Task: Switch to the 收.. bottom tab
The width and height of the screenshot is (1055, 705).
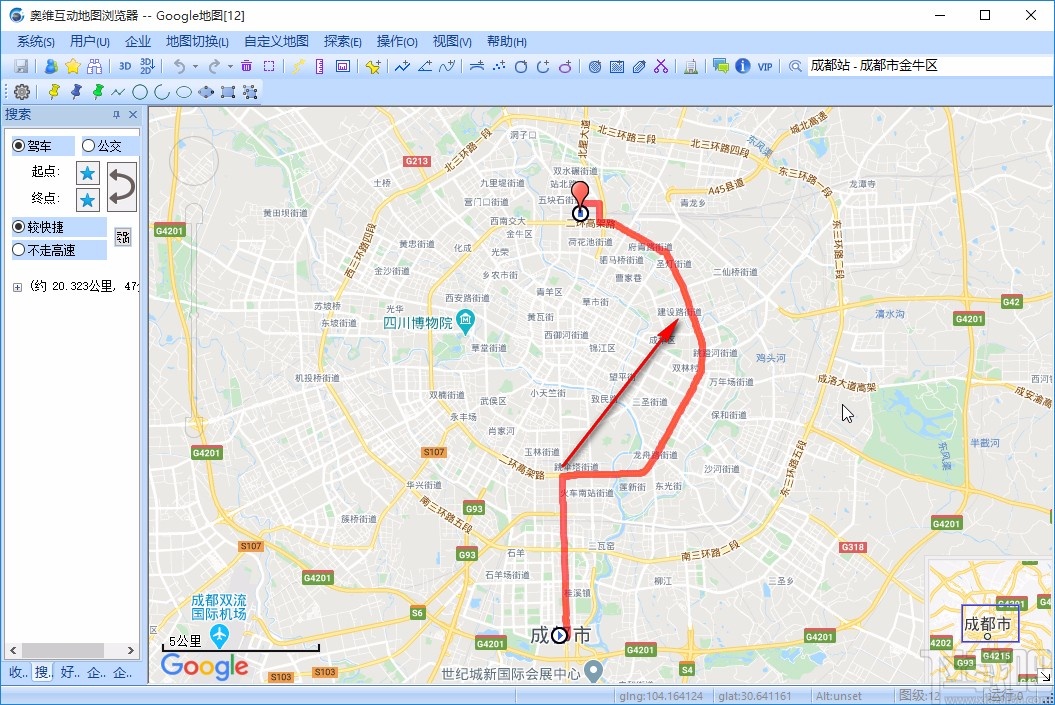Action: [17, 672]
